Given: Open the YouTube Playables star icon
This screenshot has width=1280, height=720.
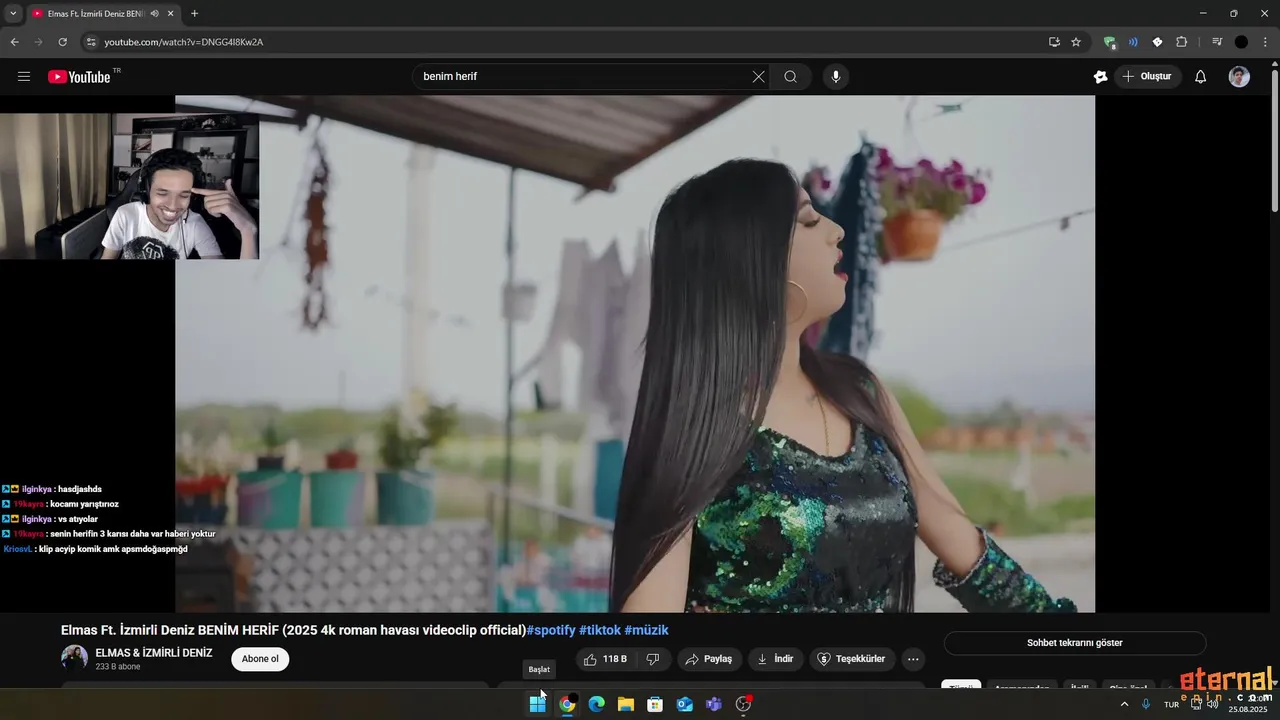Looking at the screenshot, I should [1100, 77].
